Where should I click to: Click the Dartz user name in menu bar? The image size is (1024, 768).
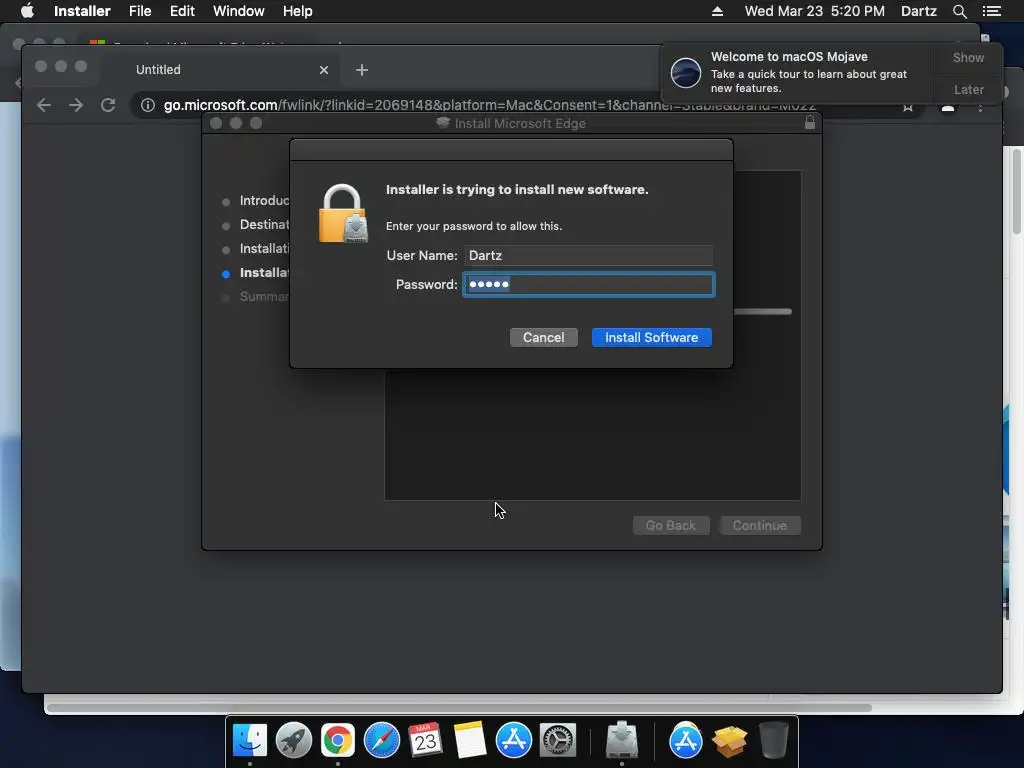pyautogui.click(x=918, y=11)
